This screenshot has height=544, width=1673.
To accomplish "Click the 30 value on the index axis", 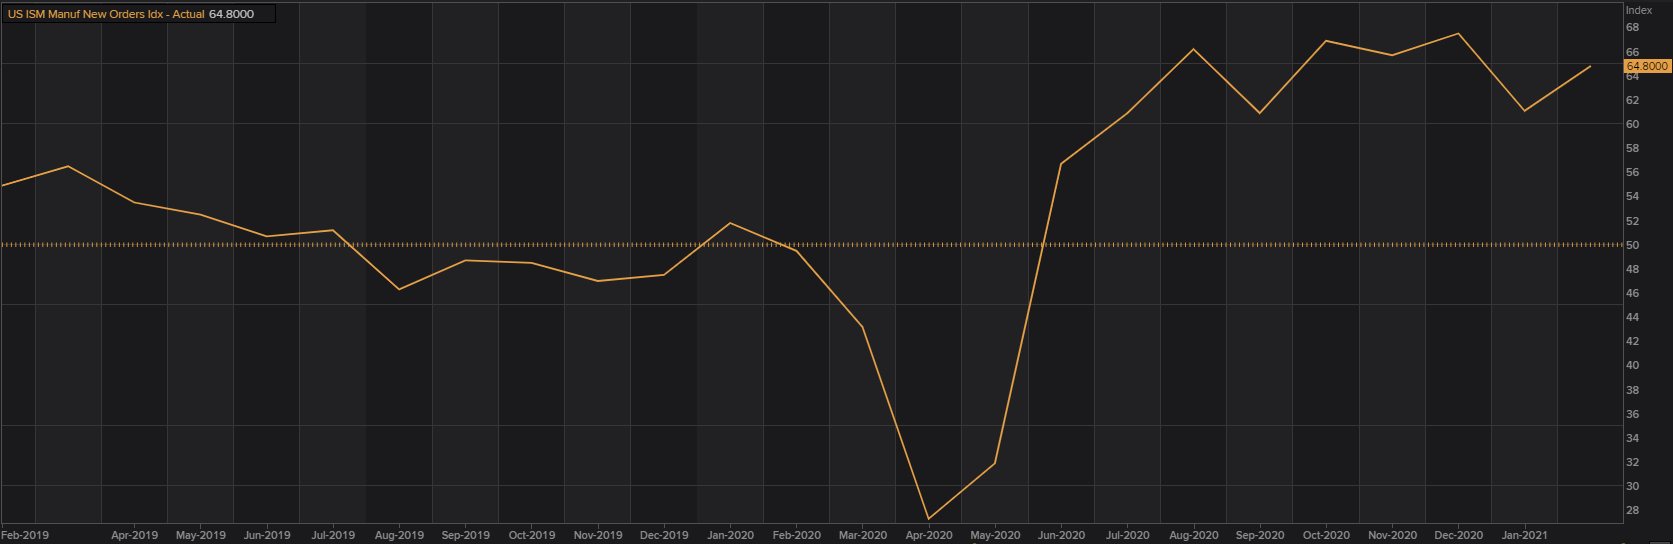I will coord(1632,486).
